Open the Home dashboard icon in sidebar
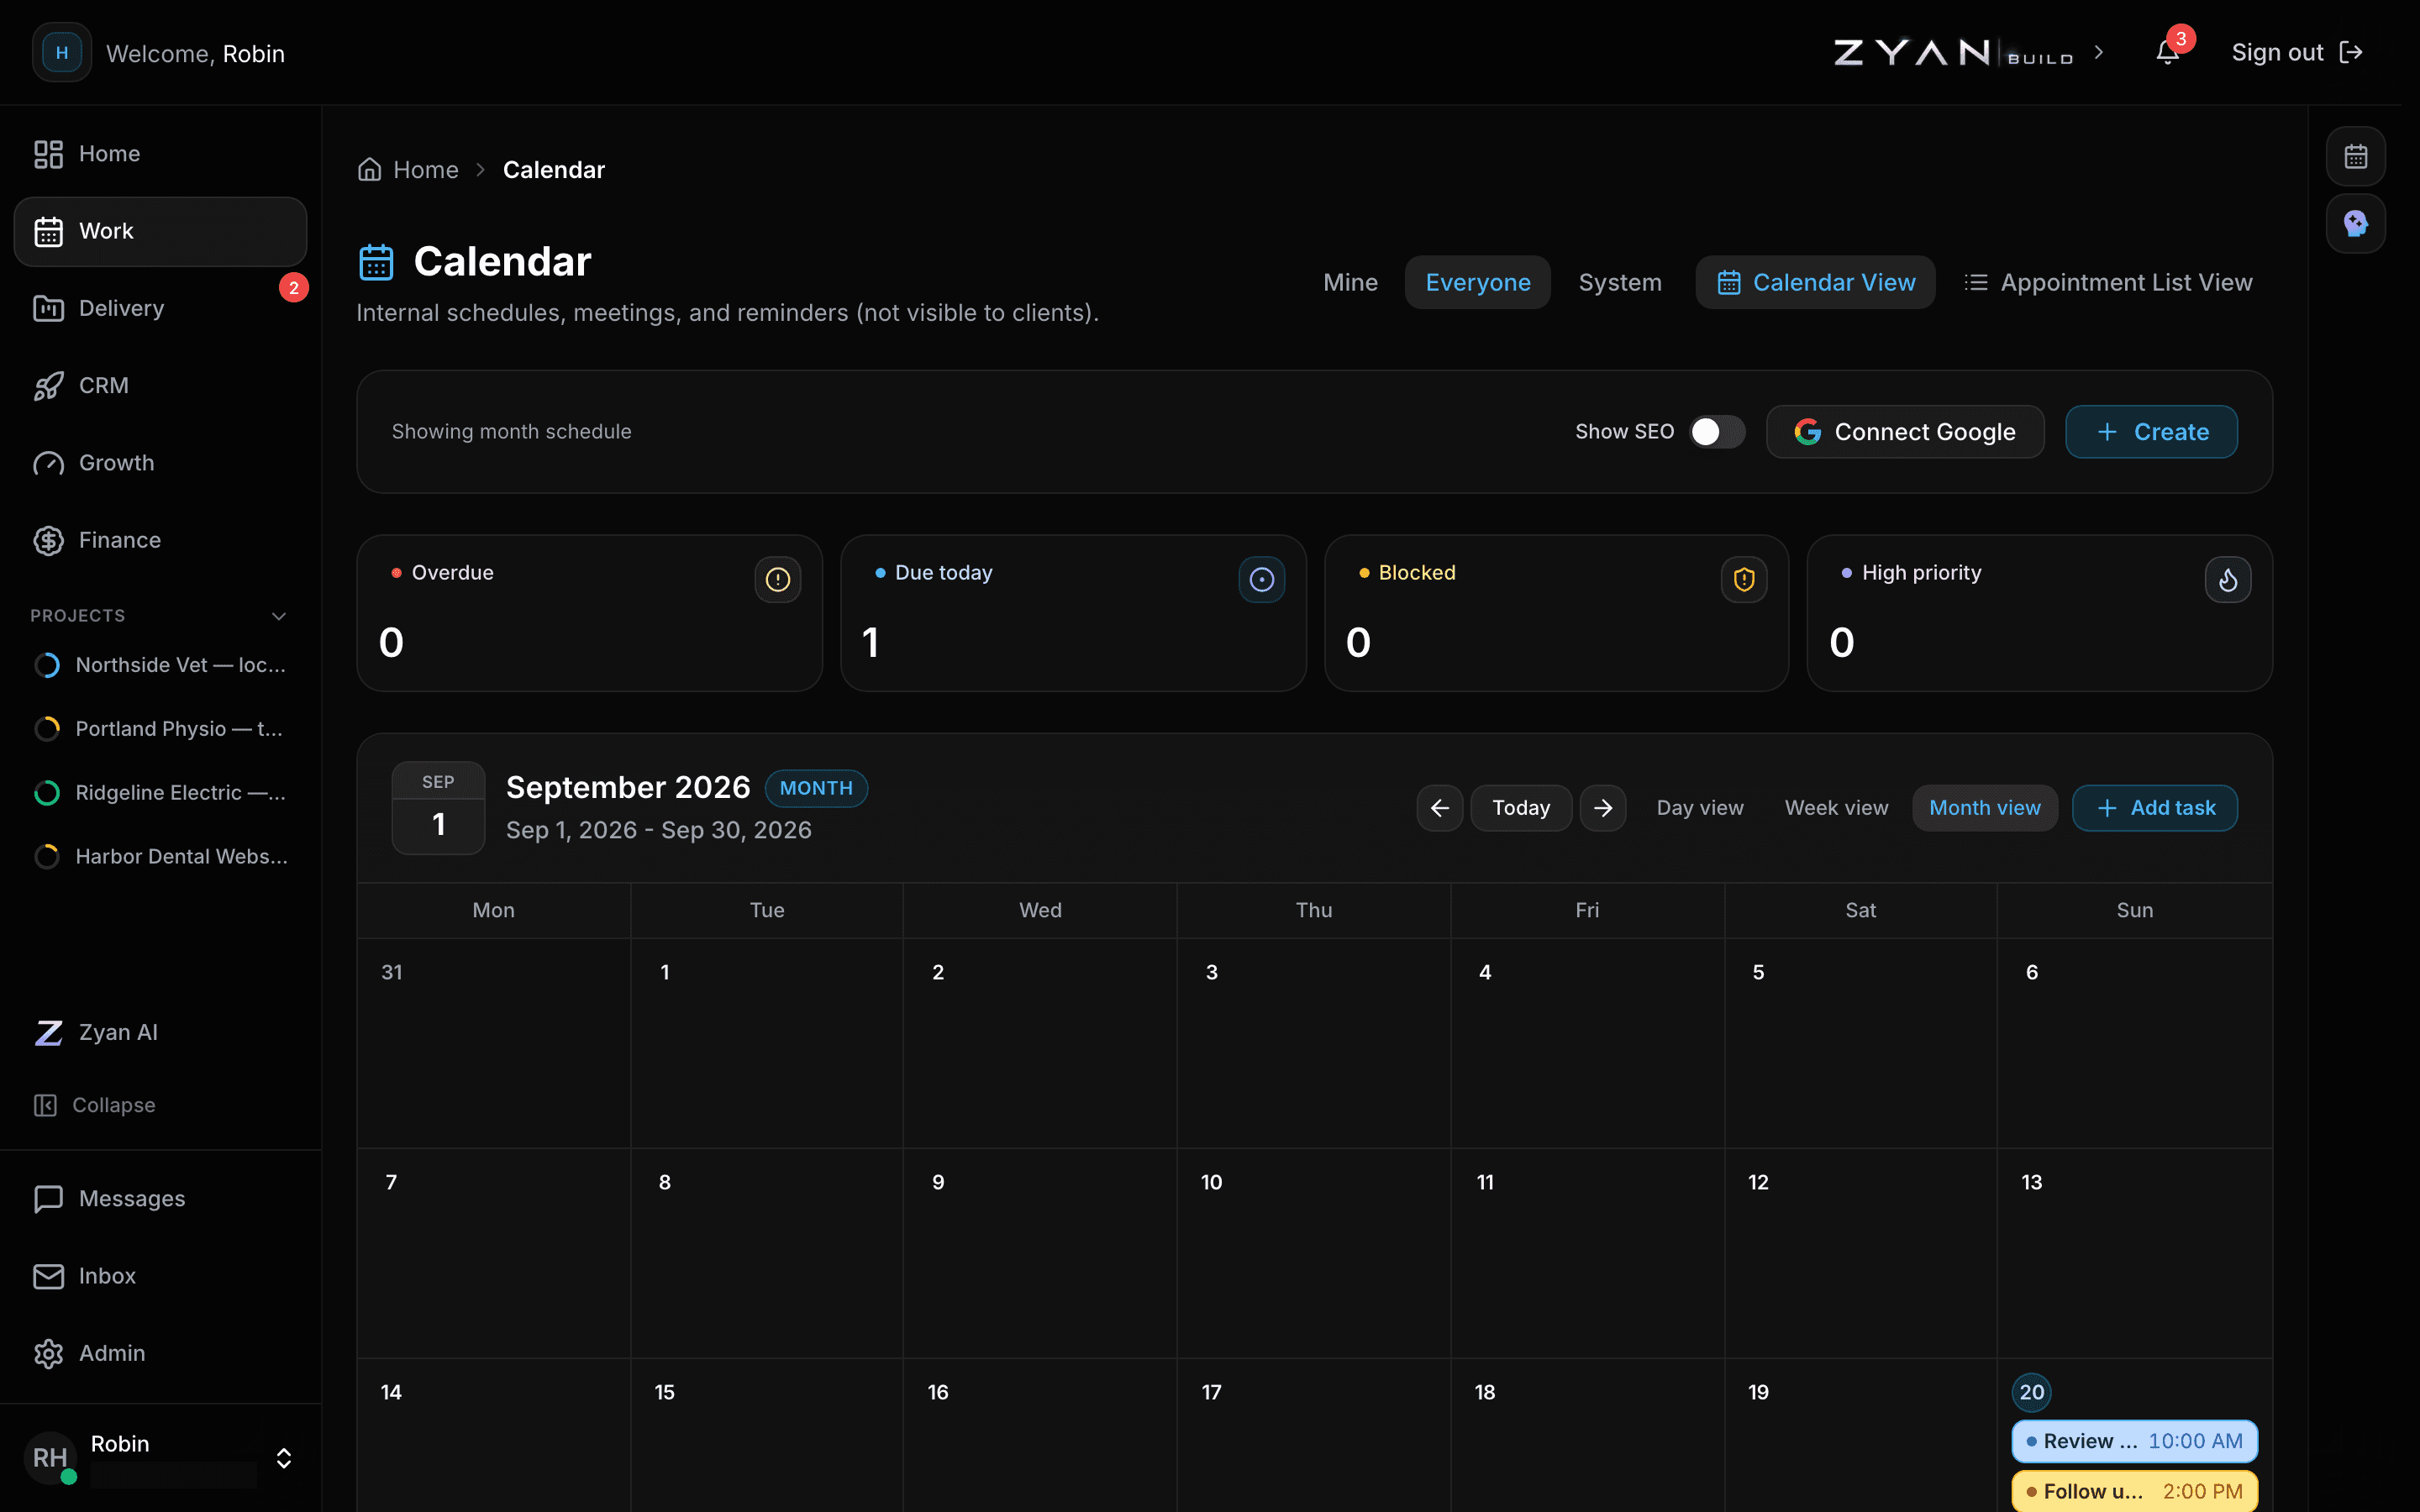 (x=48, y=154)
